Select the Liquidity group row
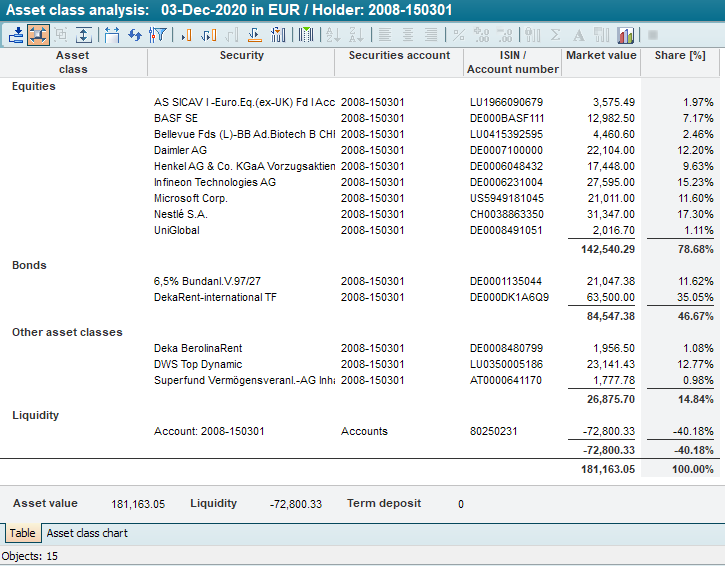The height and width of the screenshot is (566, 725). click(x=35, y=415)
